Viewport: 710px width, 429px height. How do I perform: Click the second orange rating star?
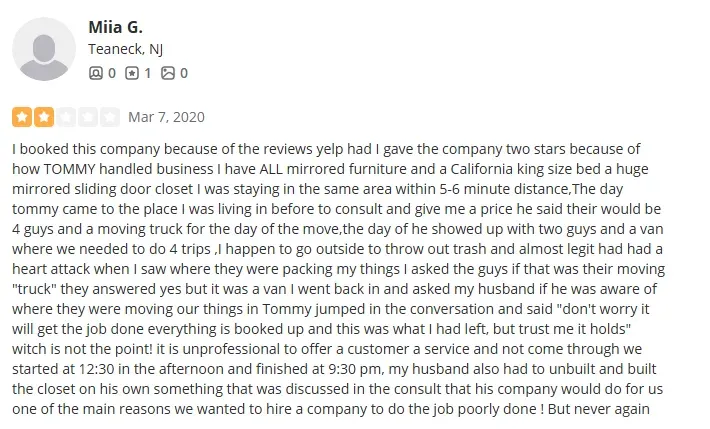point(44,117)
